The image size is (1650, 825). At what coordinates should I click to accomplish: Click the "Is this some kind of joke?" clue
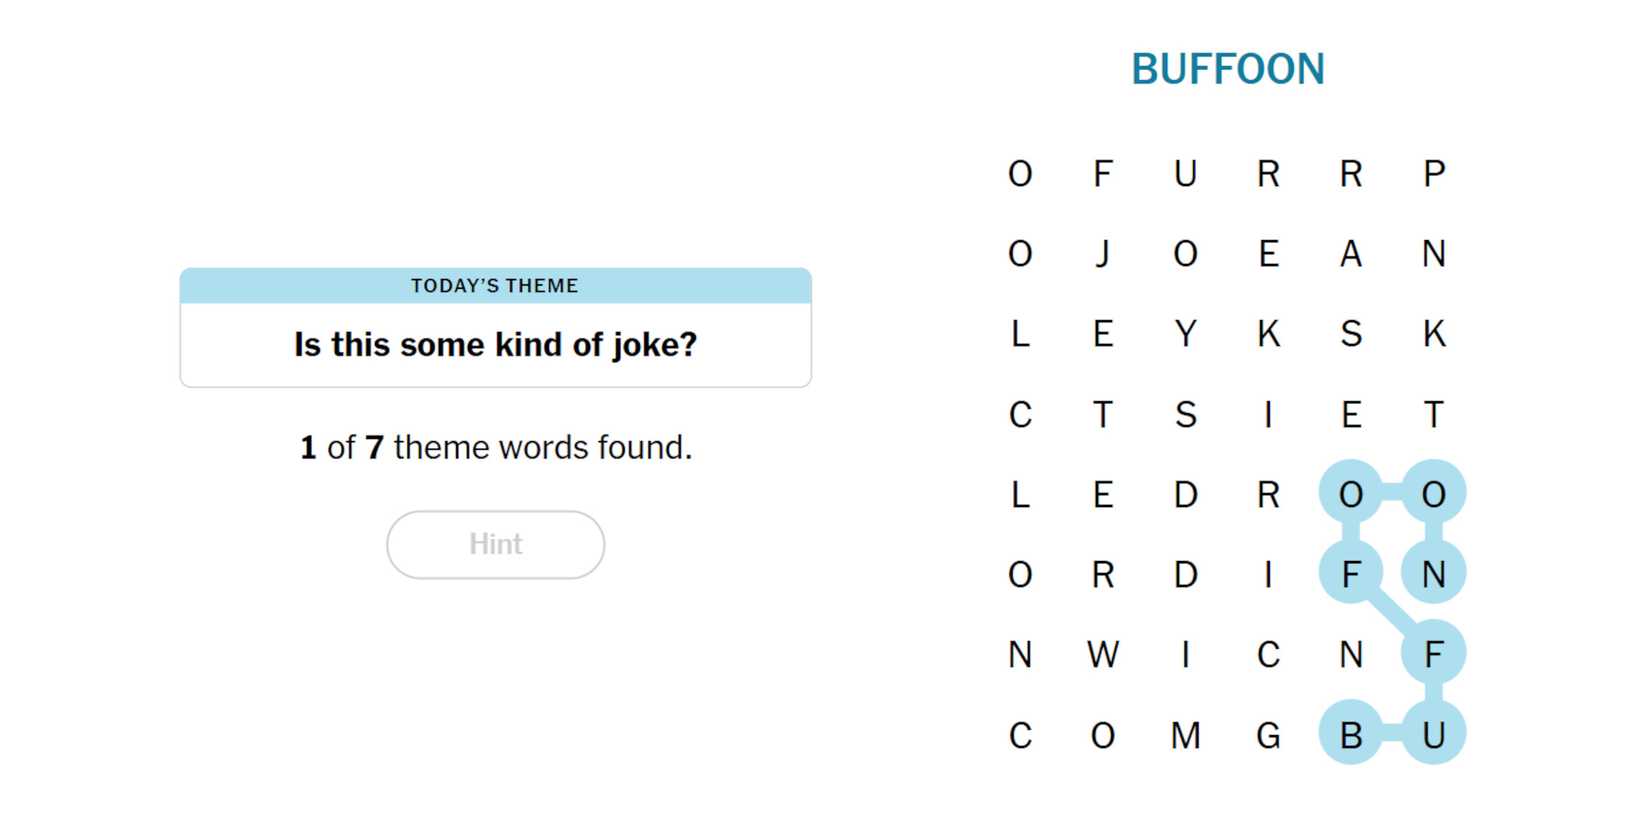coord(495,345)
